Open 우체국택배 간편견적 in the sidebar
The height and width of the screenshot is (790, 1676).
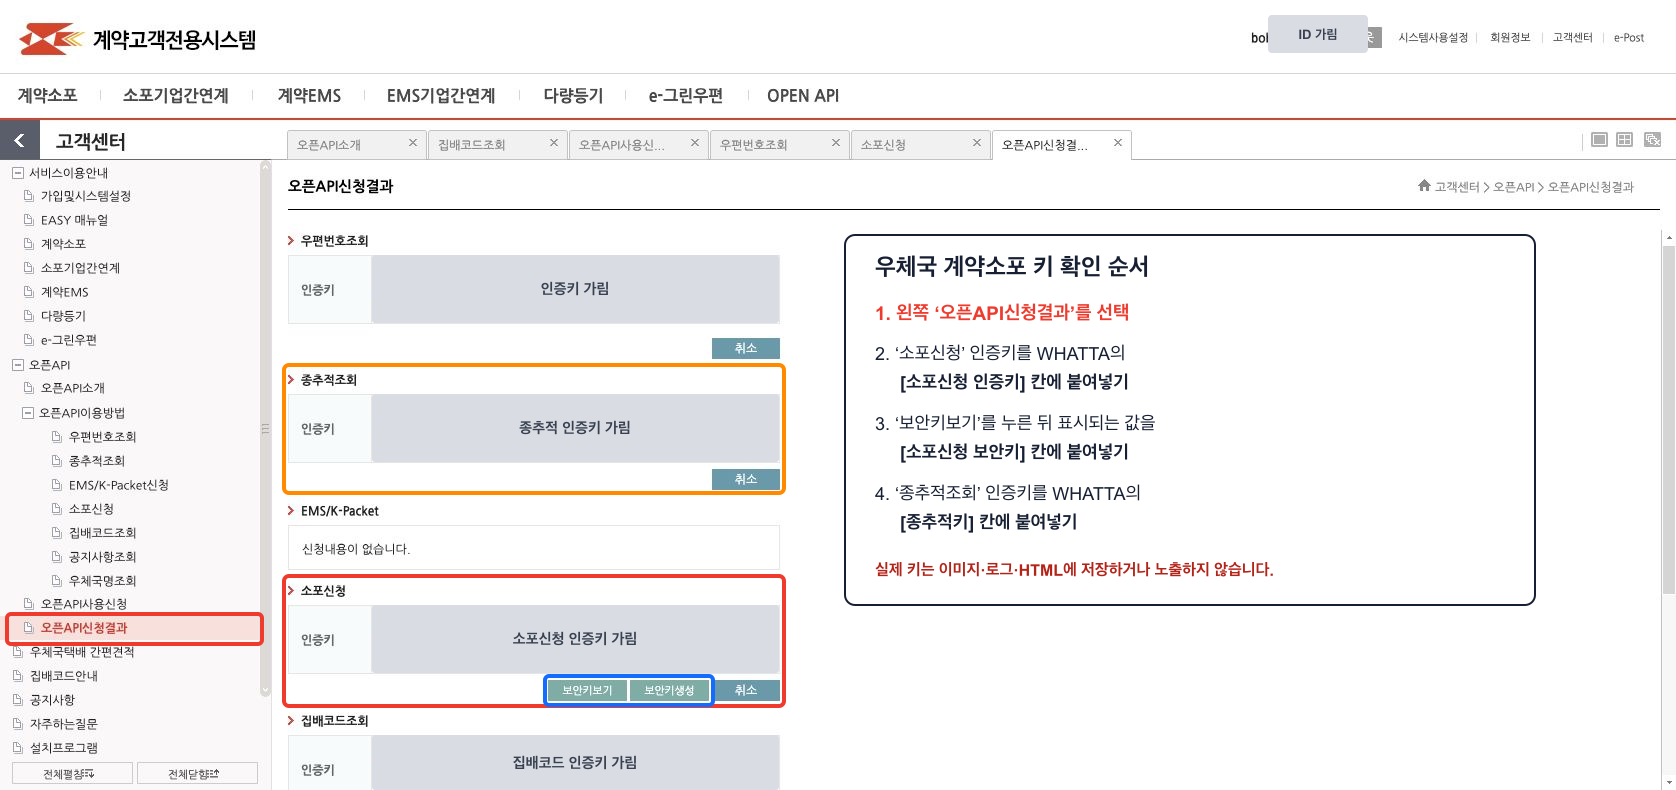point(82,652)
